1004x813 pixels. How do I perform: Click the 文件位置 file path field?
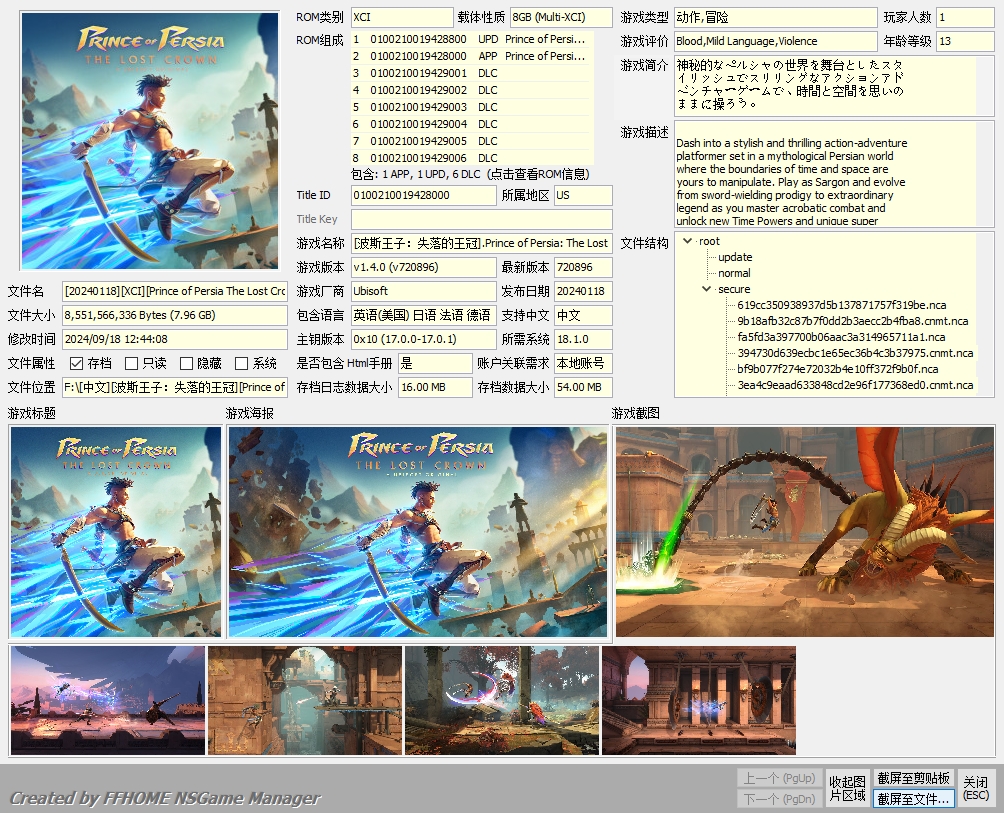pyautogui.click(x=175, y=387)
